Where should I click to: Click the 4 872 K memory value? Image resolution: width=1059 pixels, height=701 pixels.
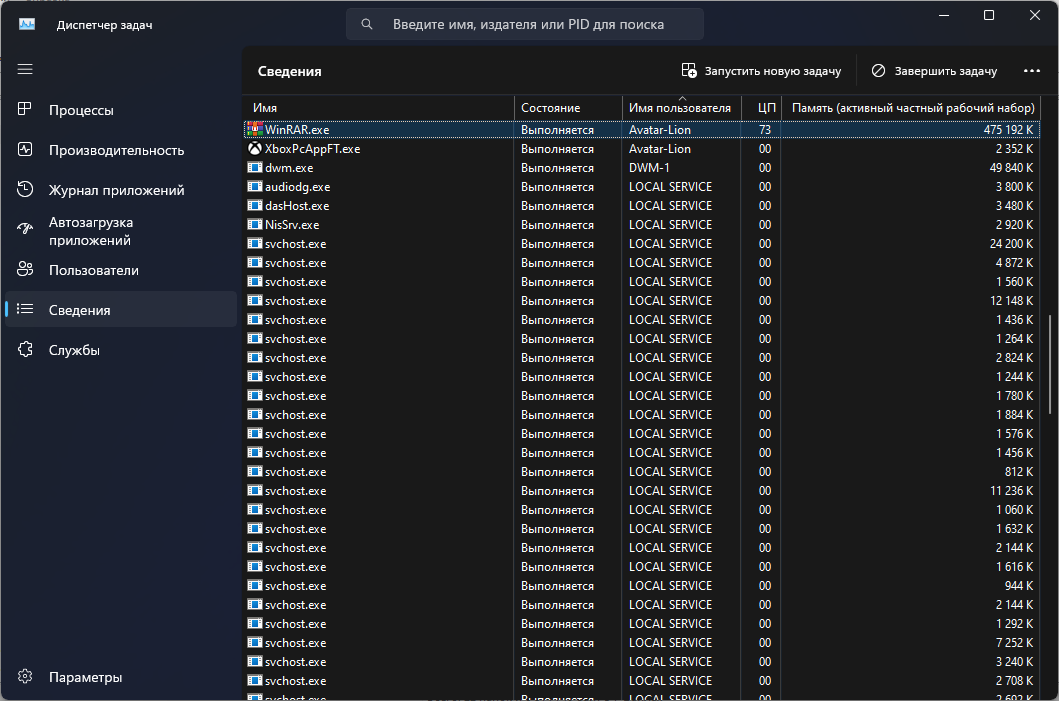pos(1014,262)
